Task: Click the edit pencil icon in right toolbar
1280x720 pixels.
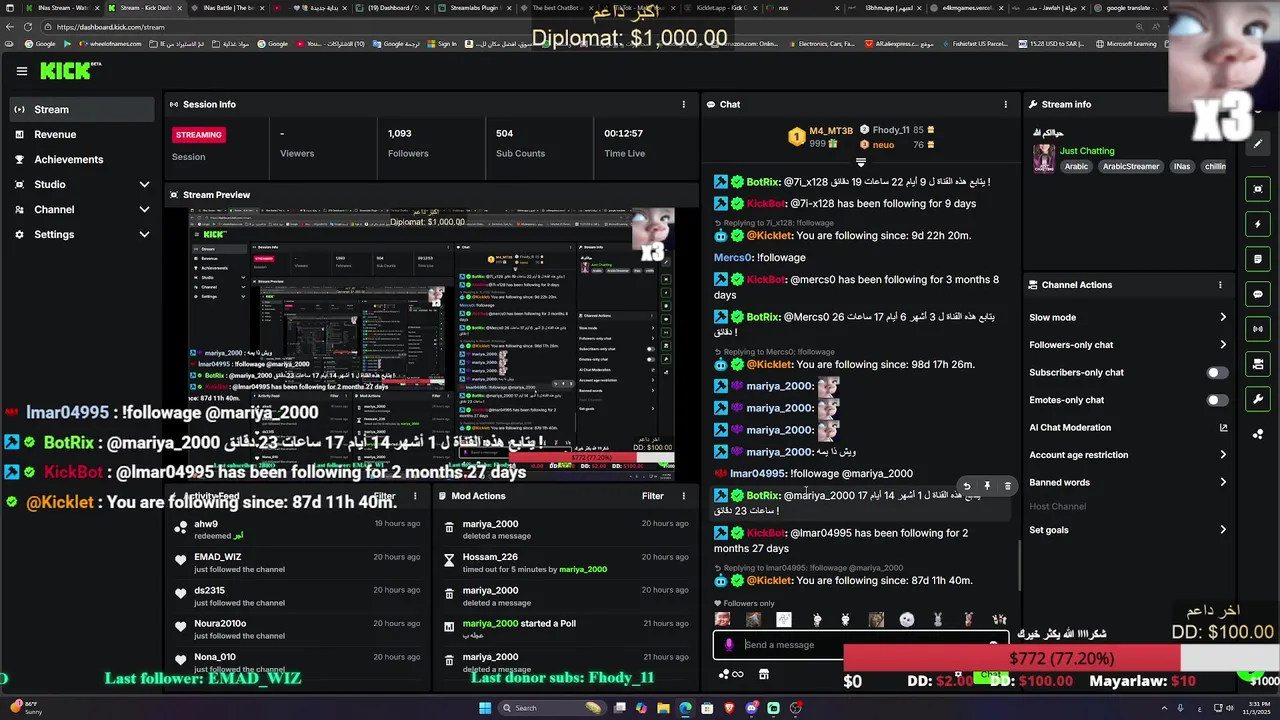Action: (1258, 144)
